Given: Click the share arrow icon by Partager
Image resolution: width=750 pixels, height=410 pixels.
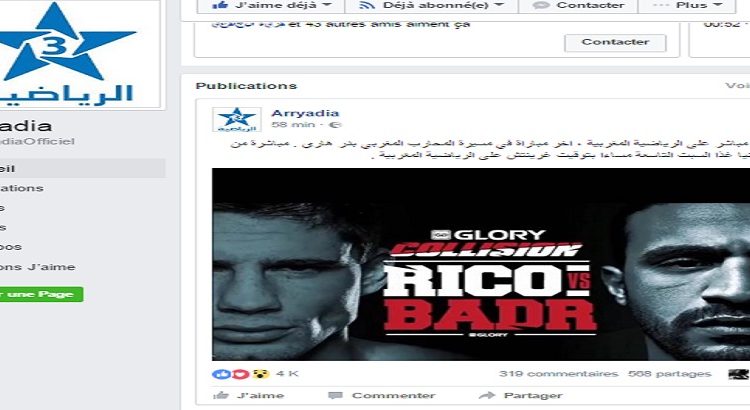Looking at the screenshot, I should pos(487,395).
